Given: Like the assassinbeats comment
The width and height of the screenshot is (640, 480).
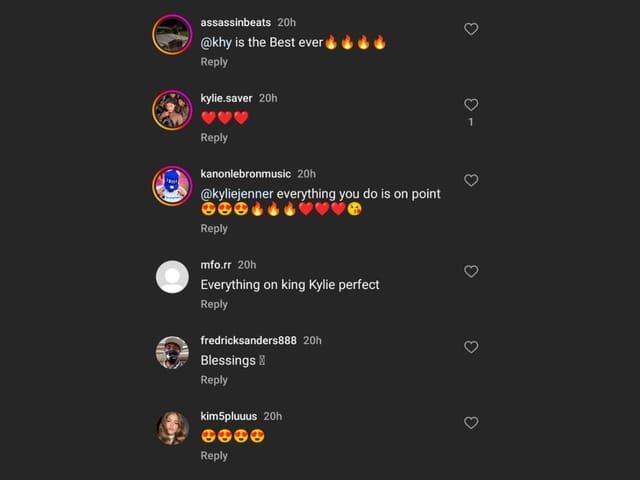Looking at the screenshot, I should click(471, 29).
